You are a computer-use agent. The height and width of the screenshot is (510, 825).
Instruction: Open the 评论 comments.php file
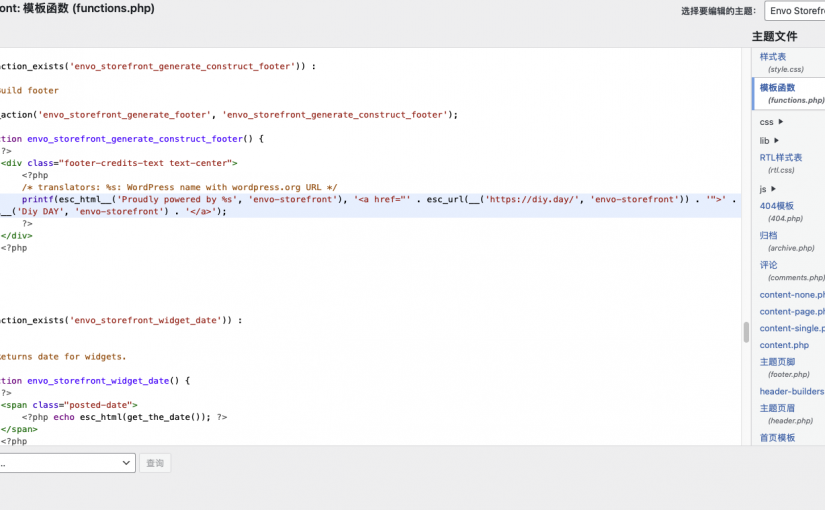[768, 265]
